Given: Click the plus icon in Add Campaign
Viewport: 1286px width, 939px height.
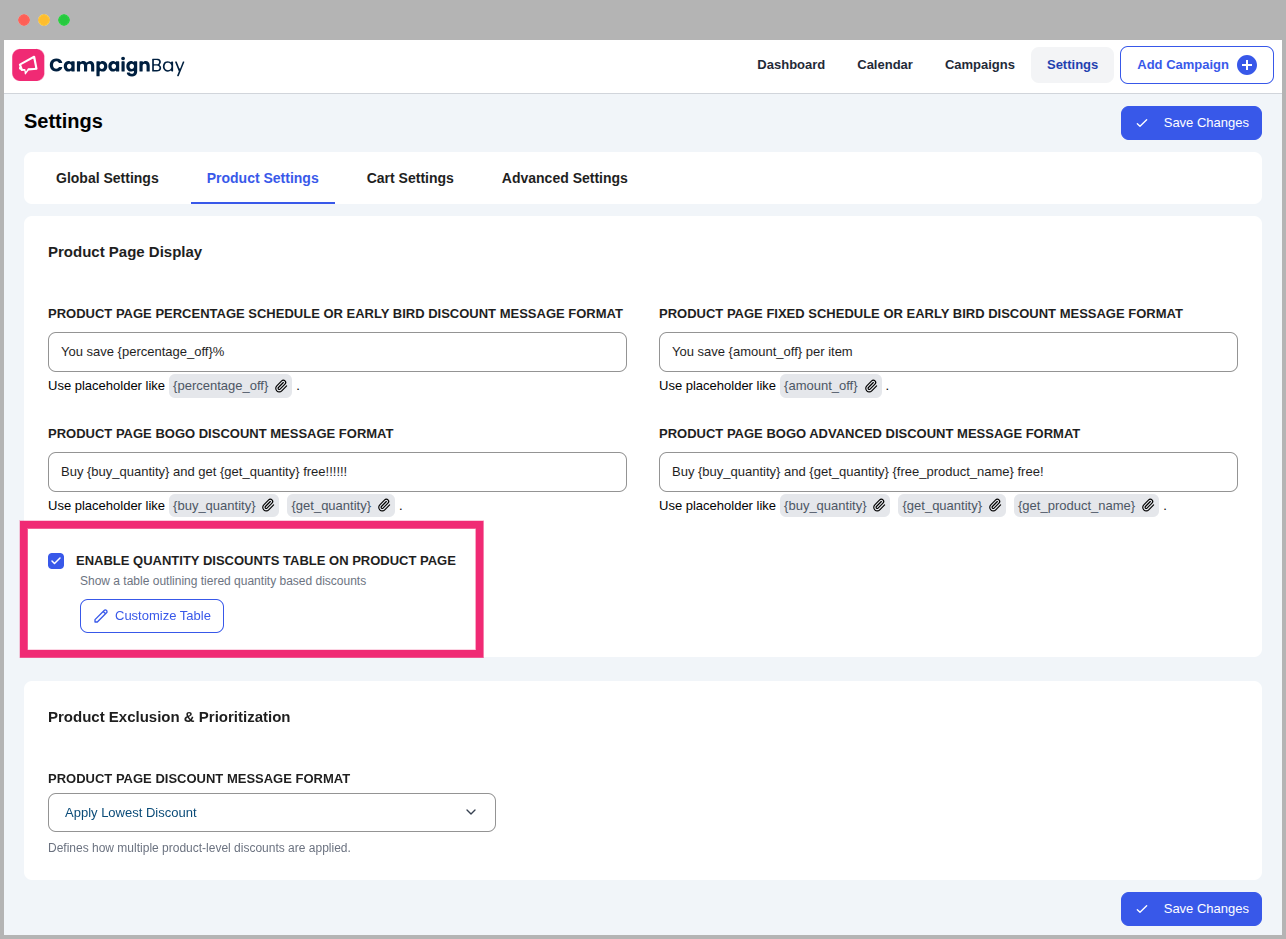Looking at the screenshot, I should pyautogui.click(x=1247, y=64).
